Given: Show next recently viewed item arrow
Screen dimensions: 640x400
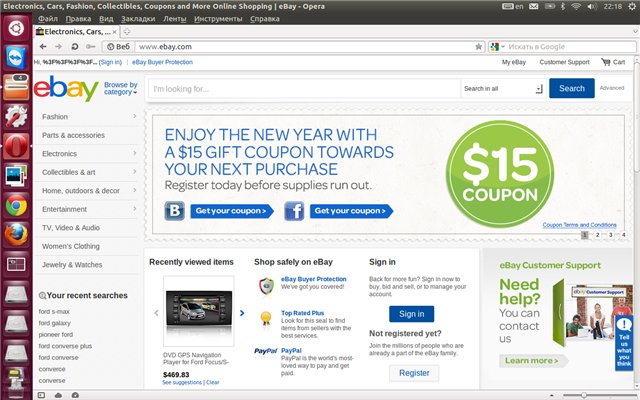Looking at the screenshot, I should coord(242,313).
